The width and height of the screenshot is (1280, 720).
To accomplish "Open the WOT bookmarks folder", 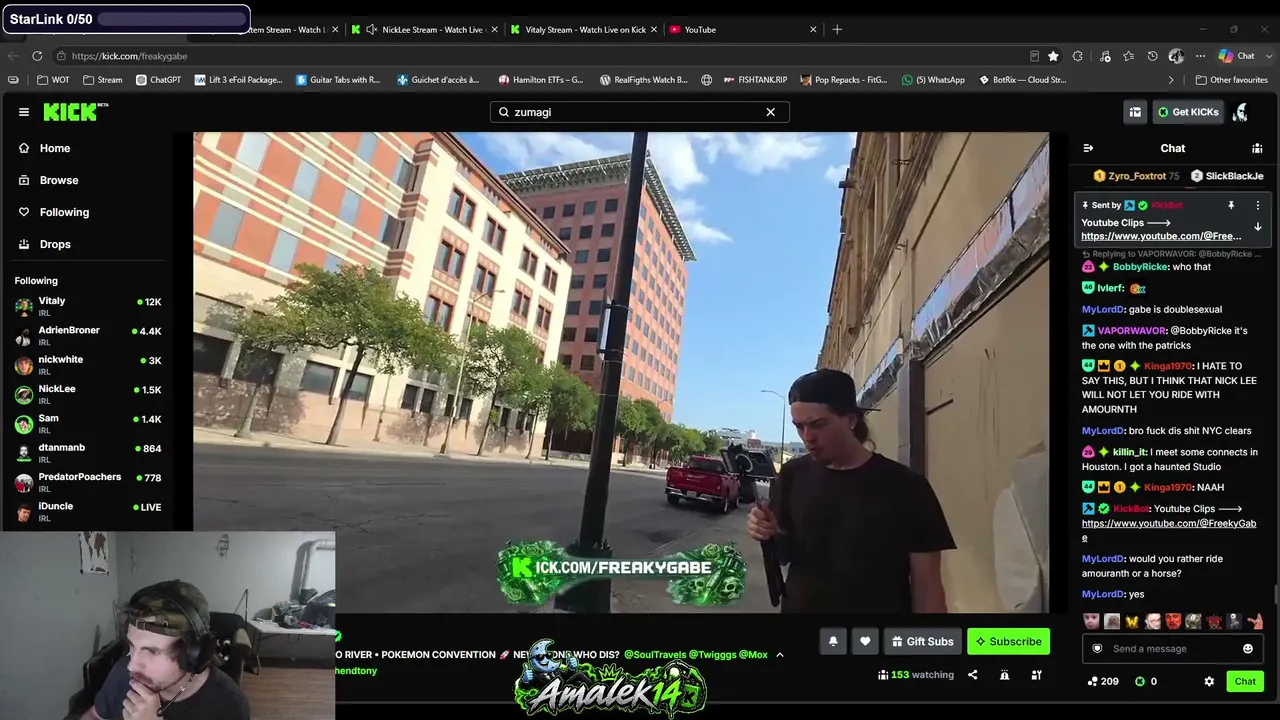I will pos(54,80).
